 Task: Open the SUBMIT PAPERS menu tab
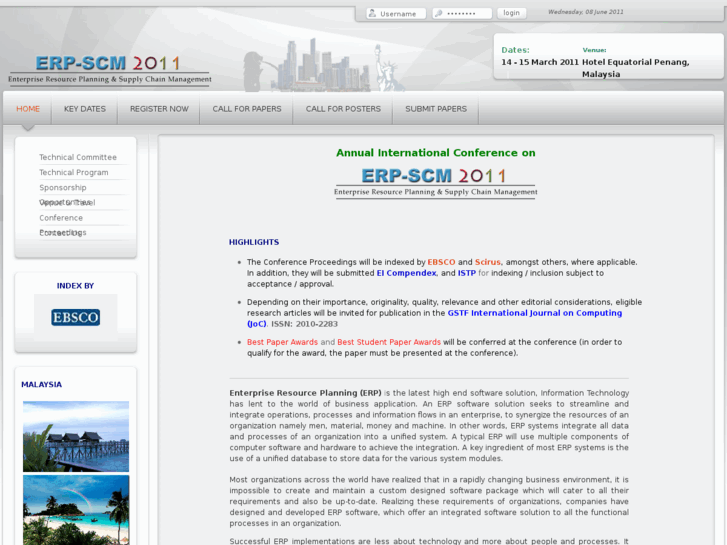click(x=436, y=109)
